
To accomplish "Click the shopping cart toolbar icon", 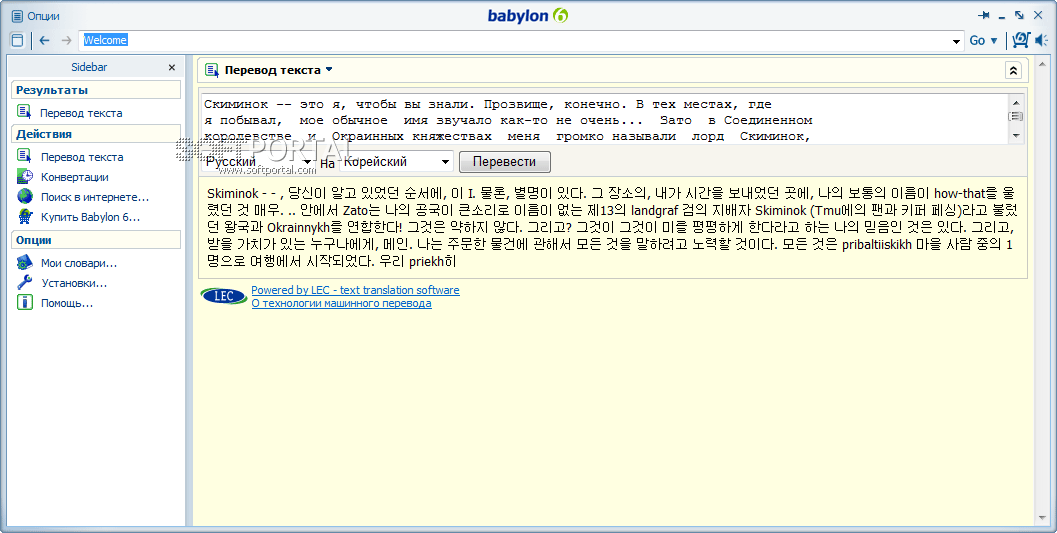I will pyautogui.click(x=1021, y=40).
